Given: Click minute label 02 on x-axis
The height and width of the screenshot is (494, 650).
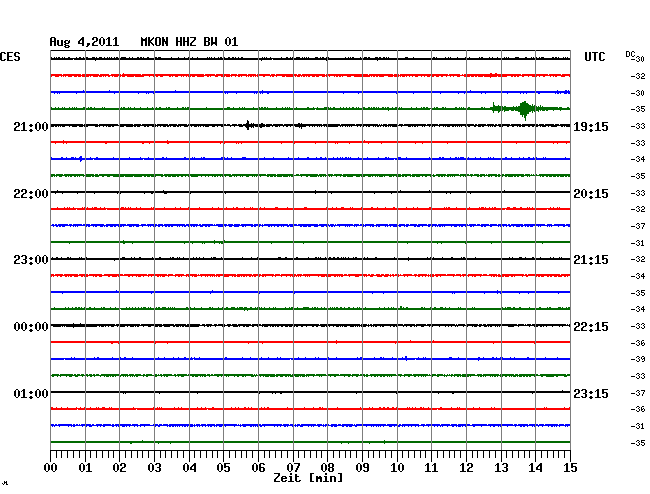Looking at the screenshot, I should pyautogui.click(x=119, y=467).
